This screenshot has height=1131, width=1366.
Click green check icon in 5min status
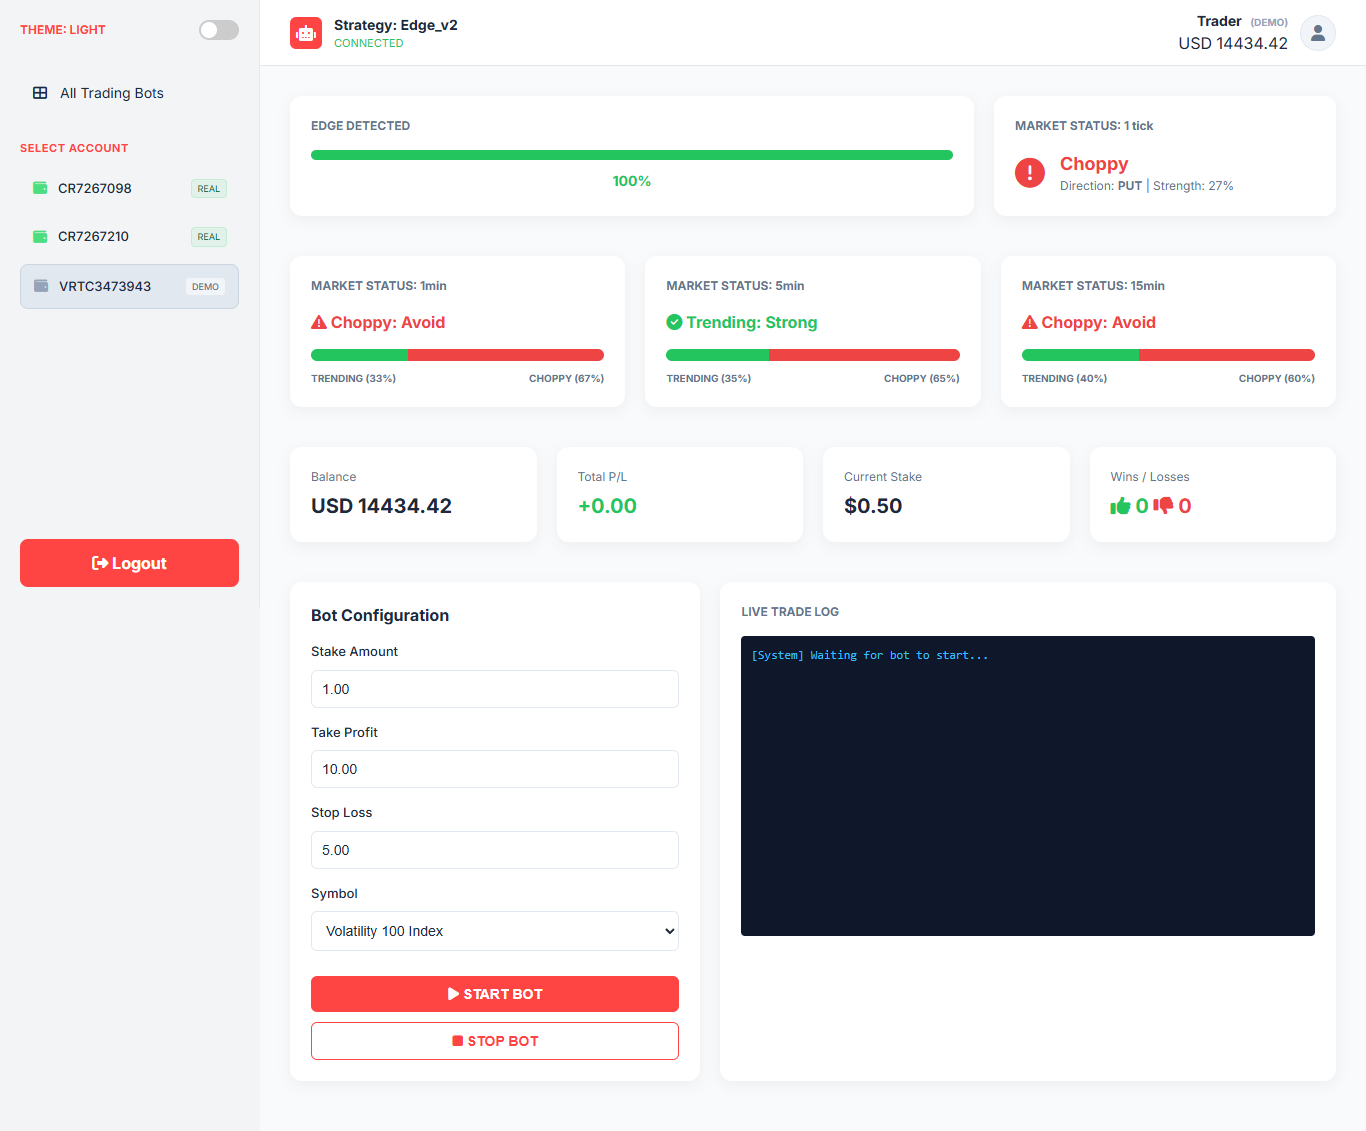674,322
